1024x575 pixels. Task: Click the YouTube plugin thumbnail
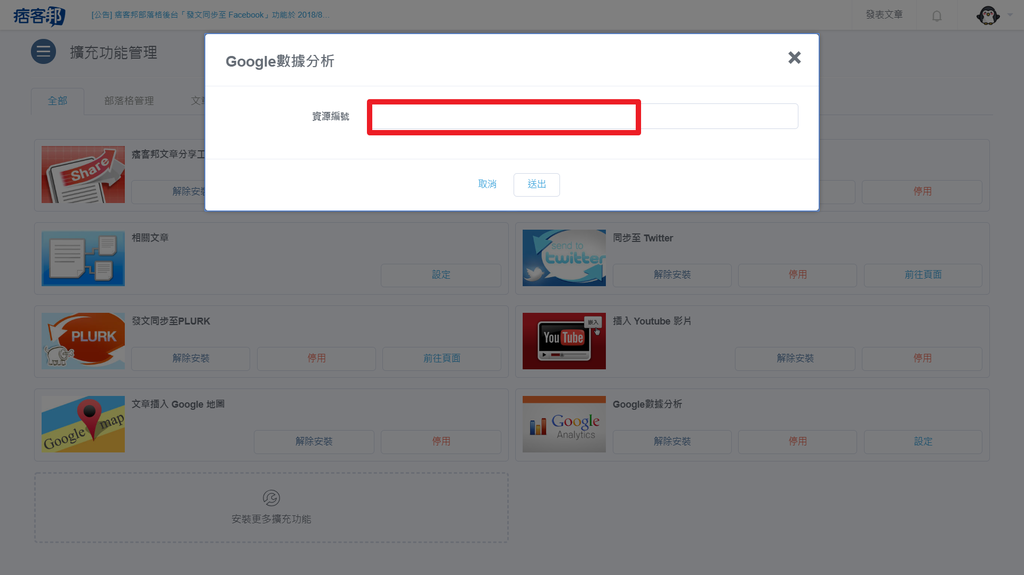(564, 340)
